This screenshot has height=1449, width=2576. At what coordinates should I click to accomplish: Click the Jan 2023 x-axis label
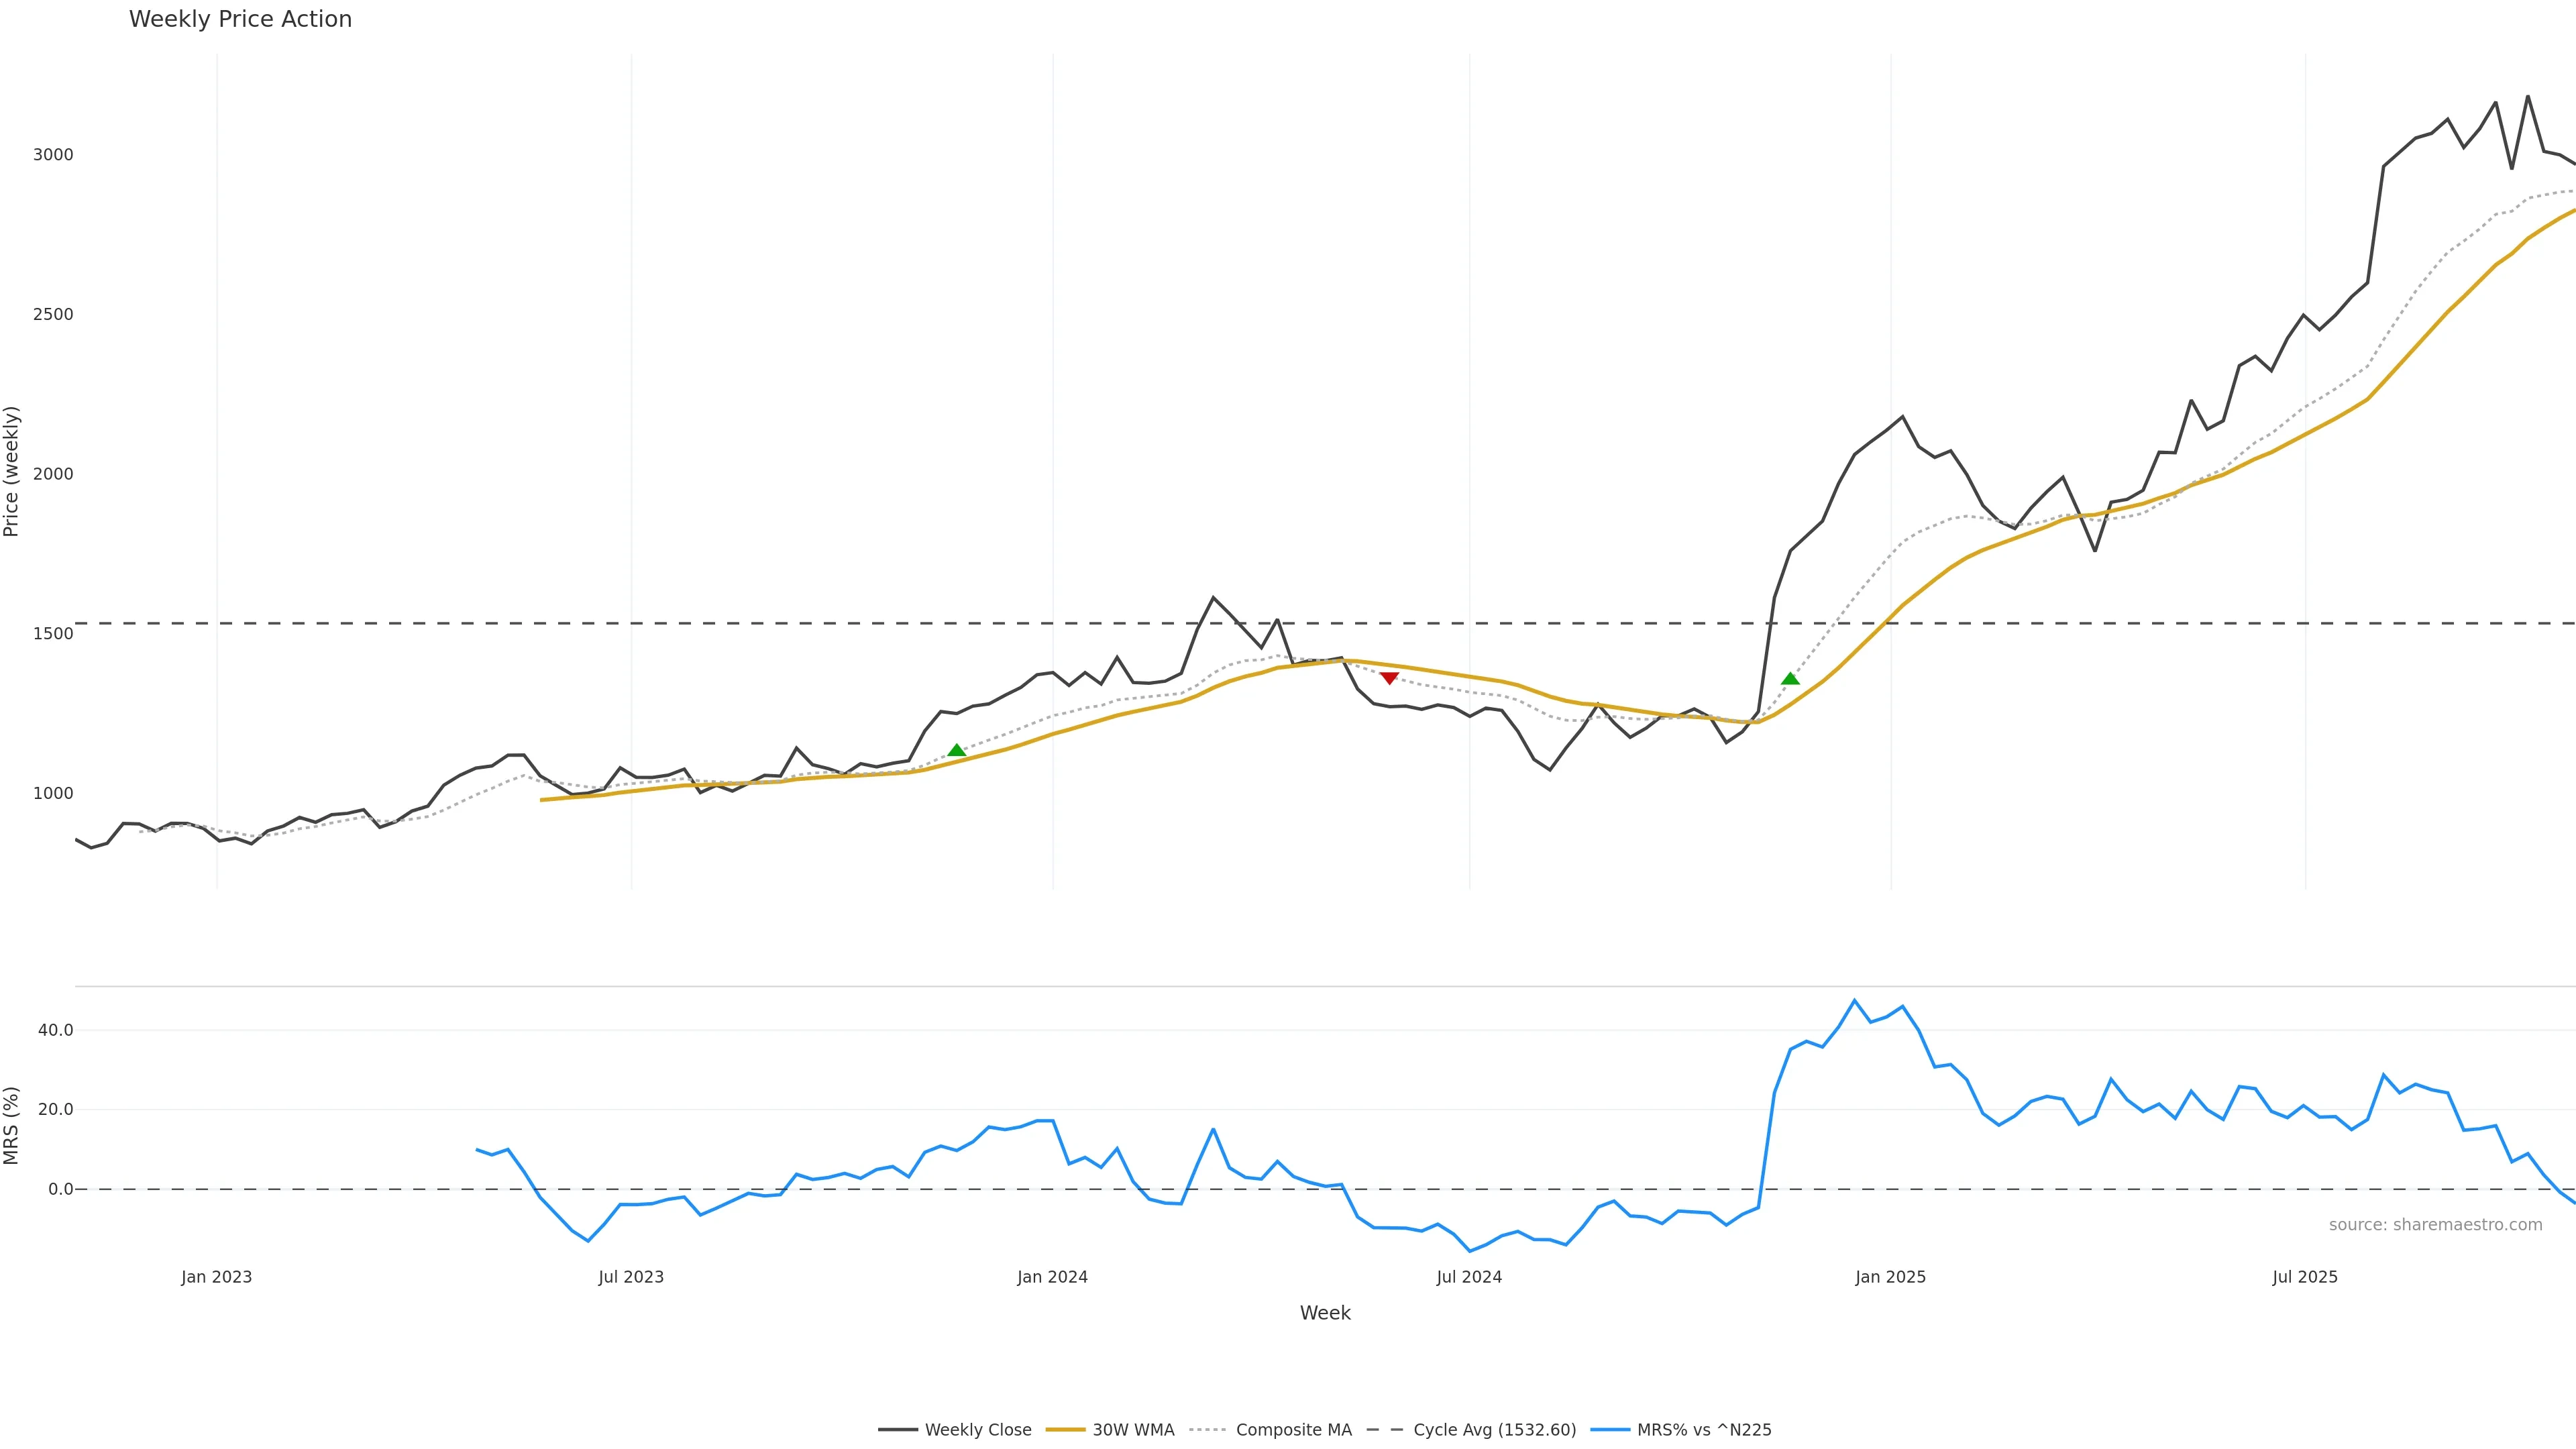217,1277
